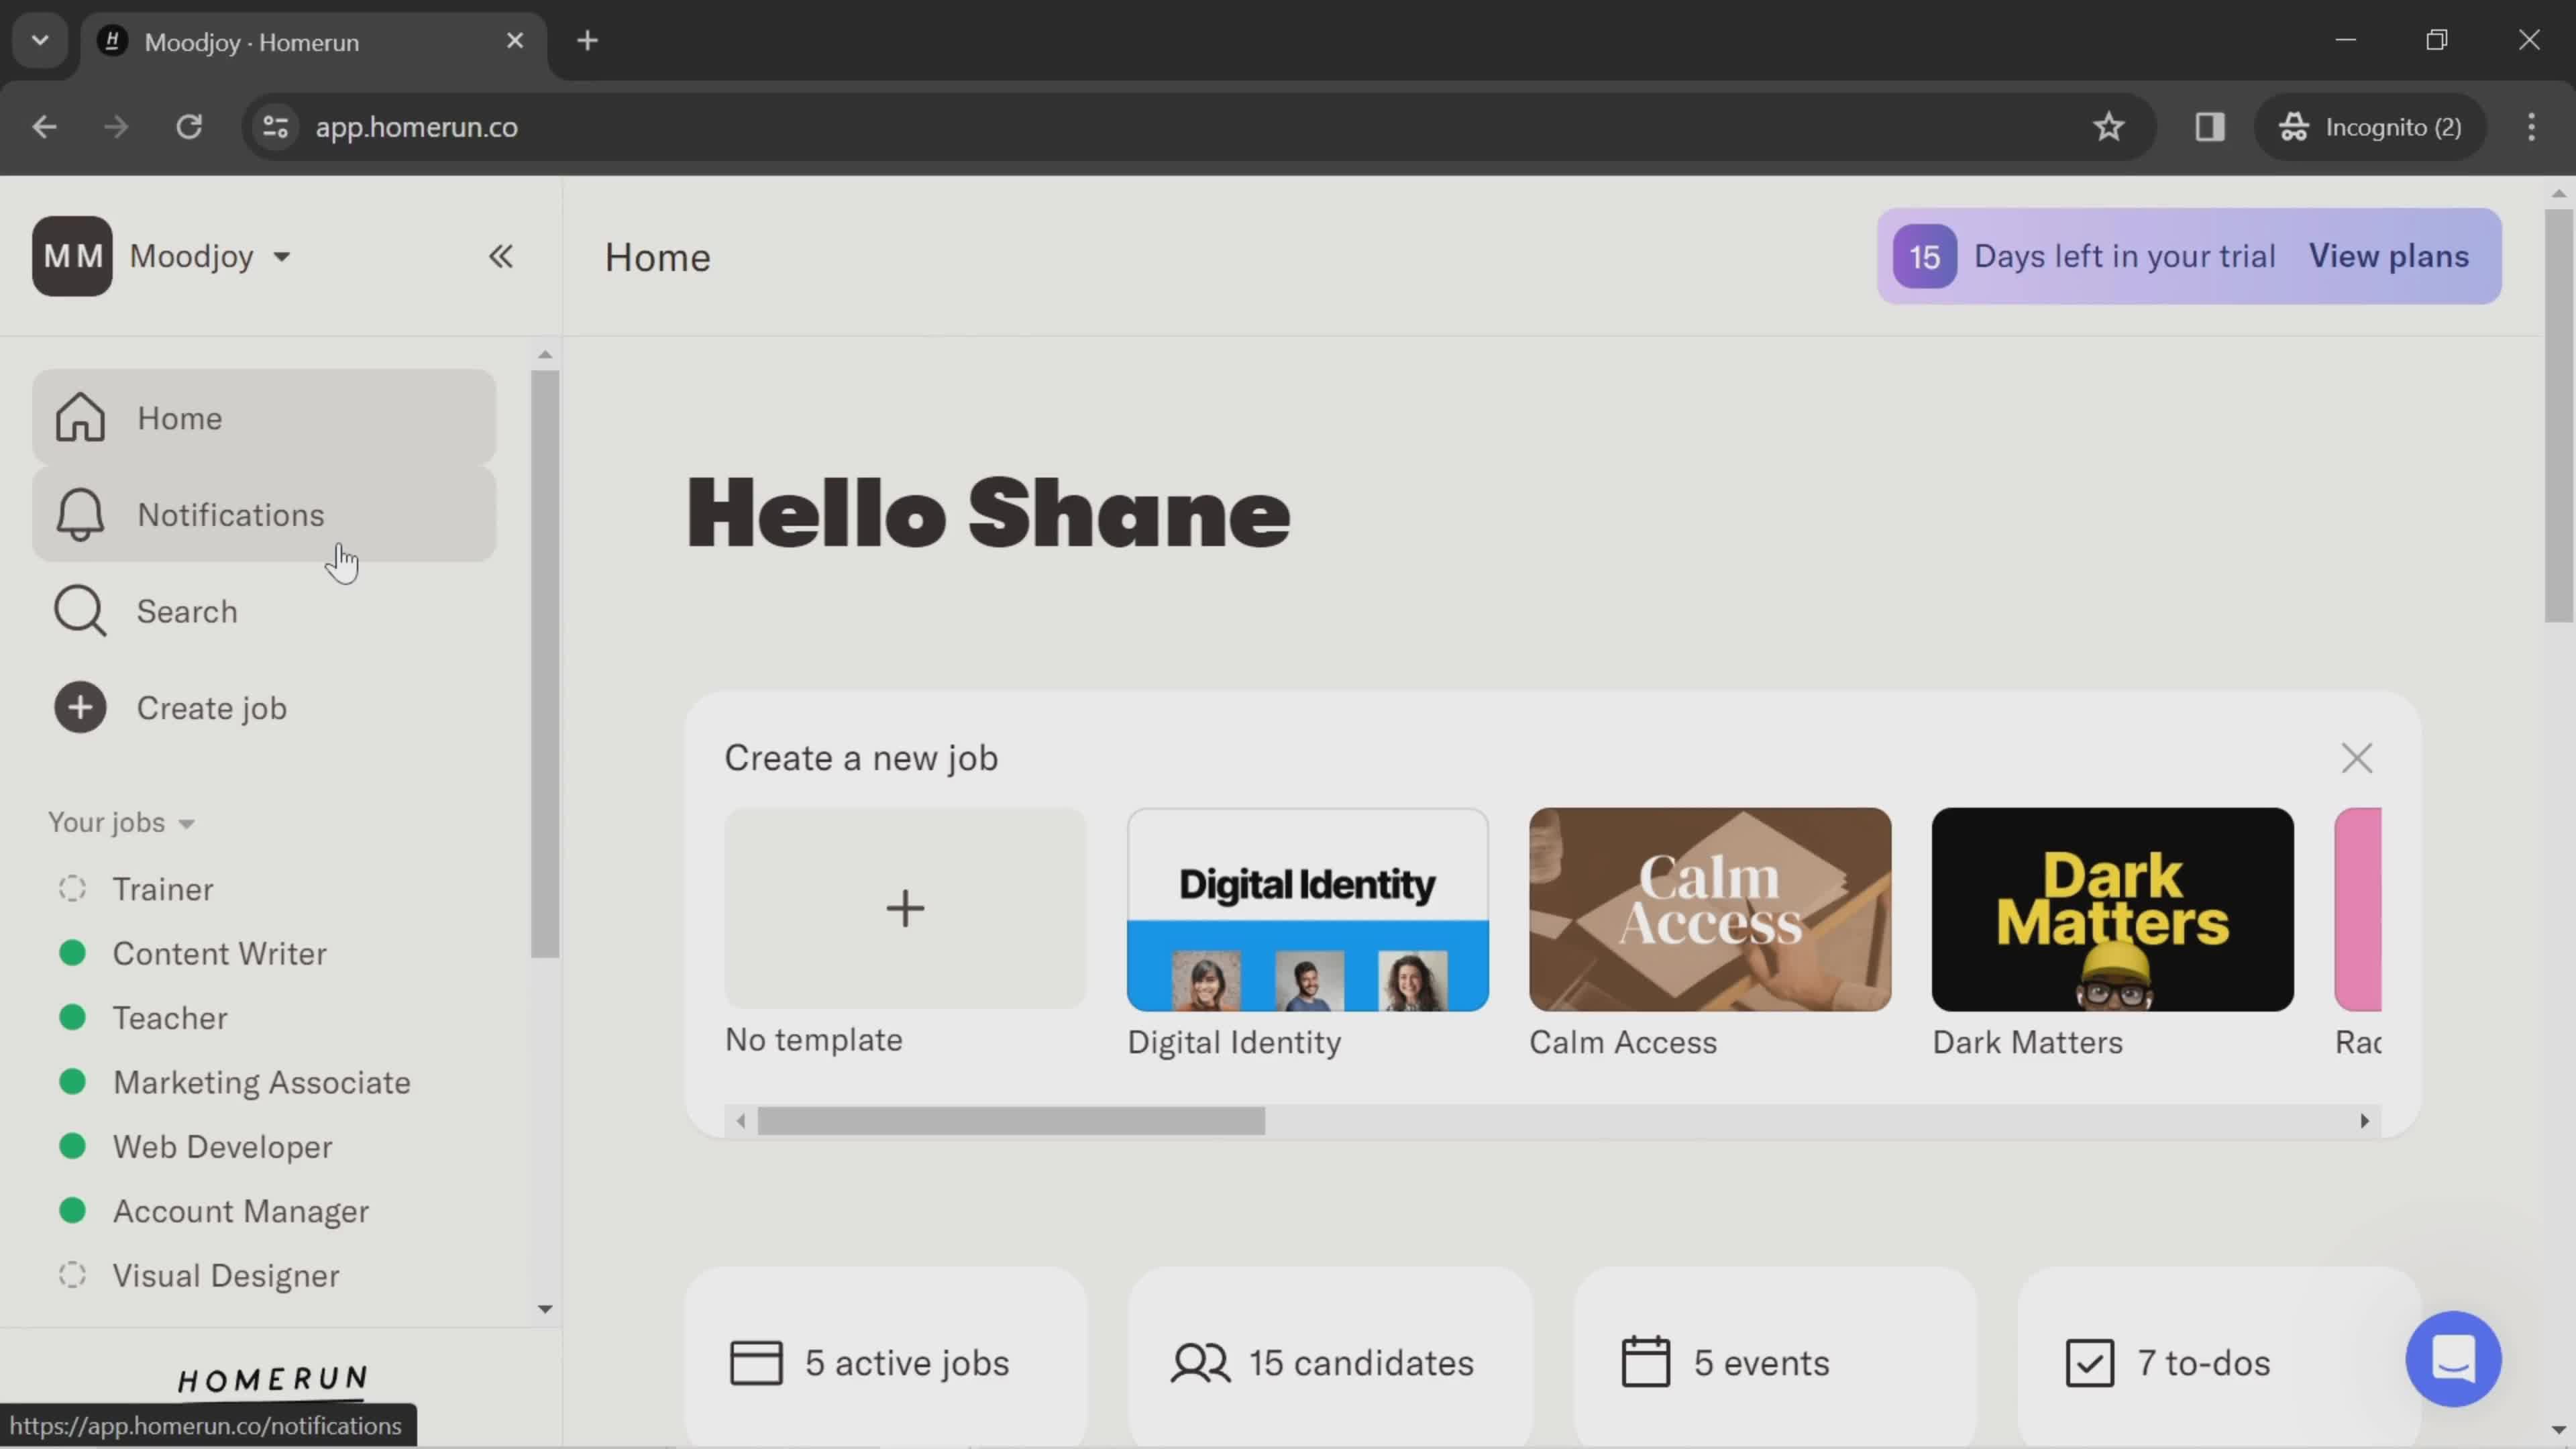Click the main page vertical scrollbar thumb

coord(2559,415)
